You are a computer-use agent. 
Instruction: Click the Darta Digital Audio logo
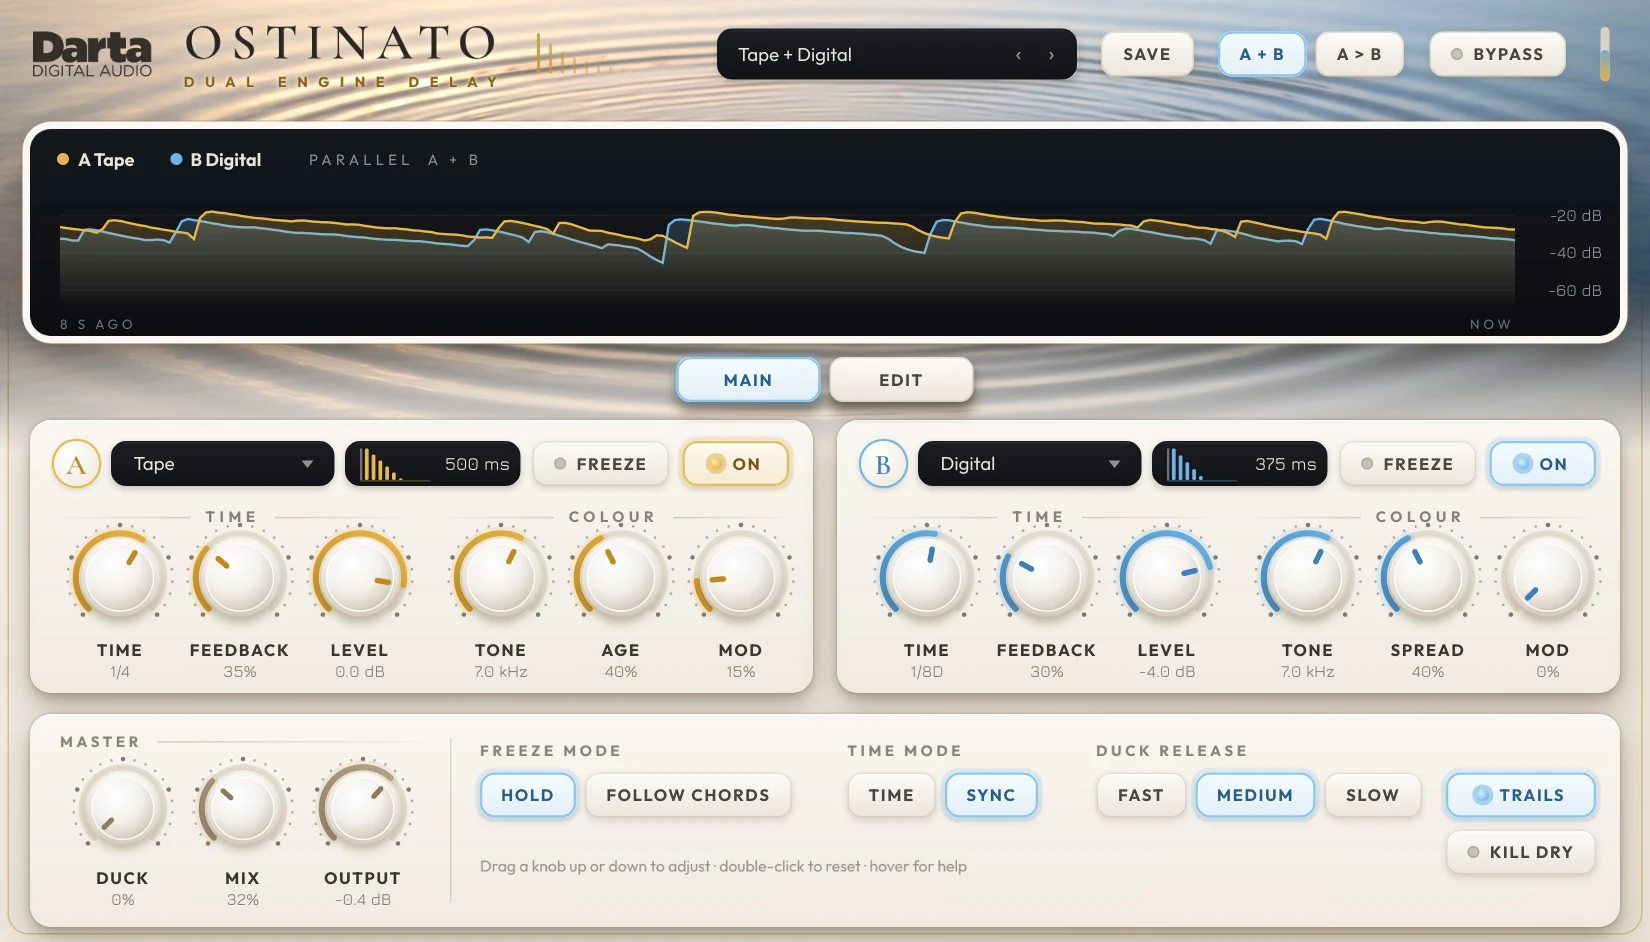tap(92, 54)
